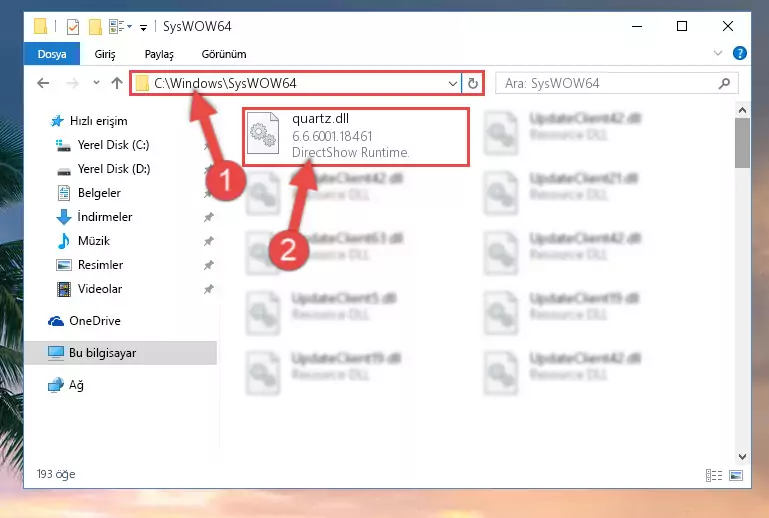Click the pin icon next to Müzik
769x518 pixels.
click(208, 241)
